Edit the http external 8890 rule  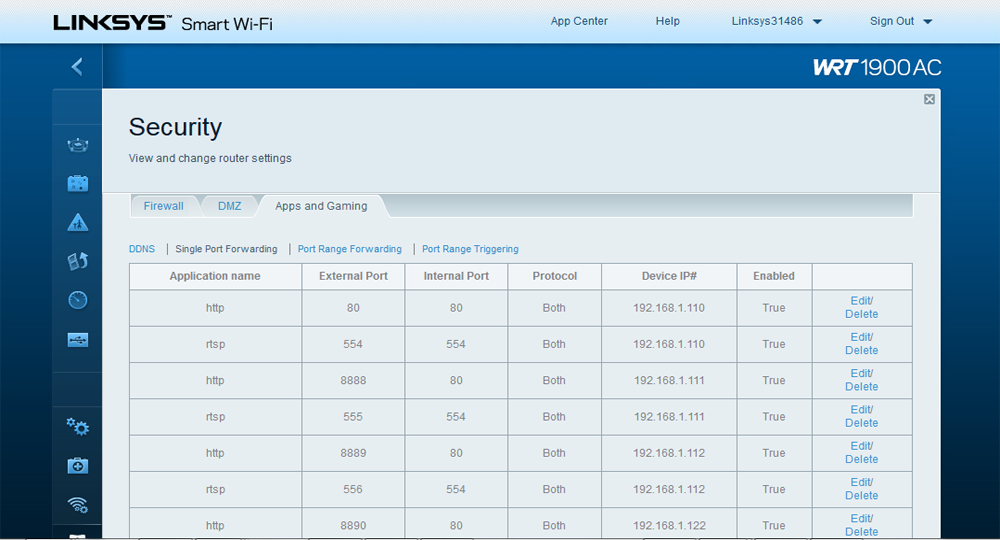(861, 519)
